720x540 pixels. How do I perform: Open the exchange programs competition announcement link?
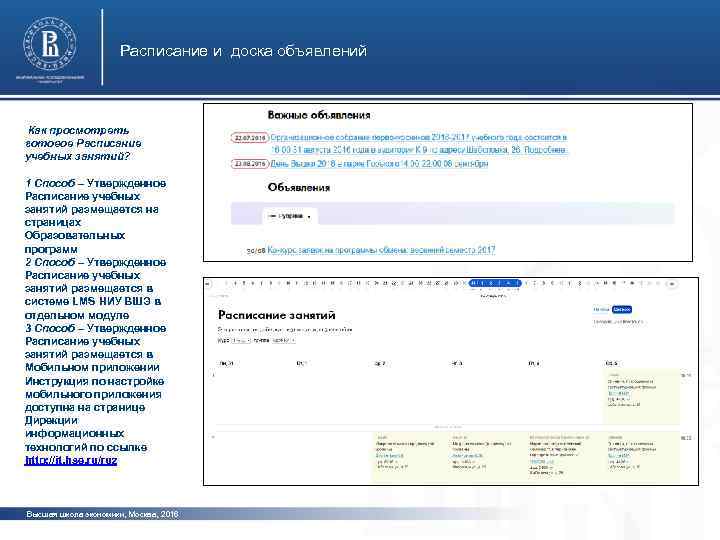click(381, 250)
